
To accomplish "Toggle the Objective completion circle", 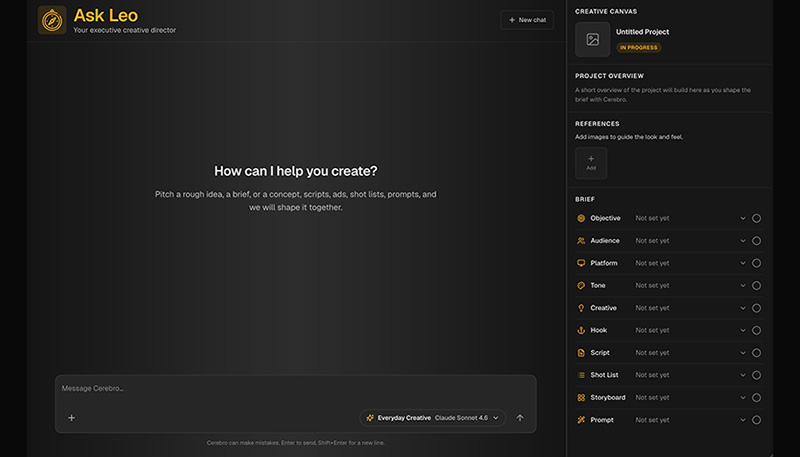I will 756,218.
